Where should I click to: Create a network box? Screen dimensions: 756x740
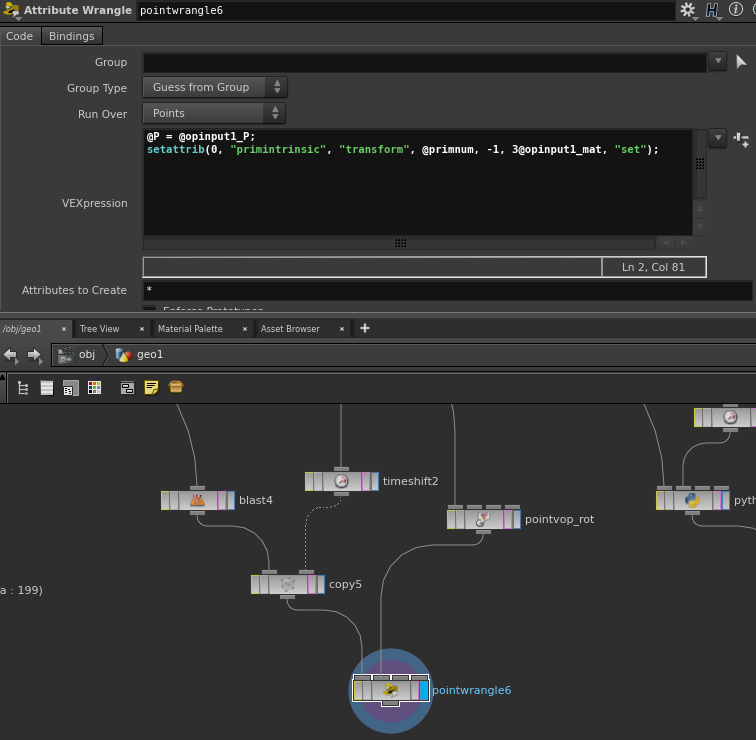coord(127,388)
